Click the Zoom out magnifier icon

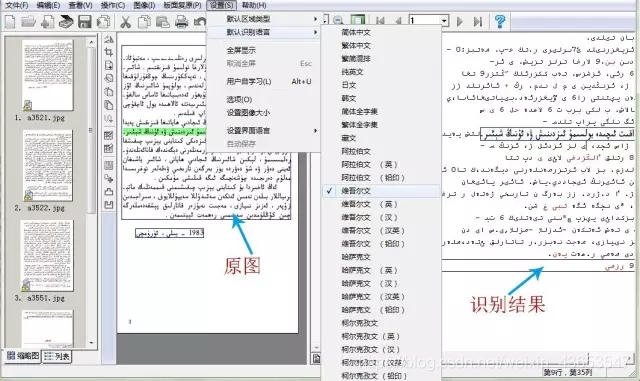point(338,20)
